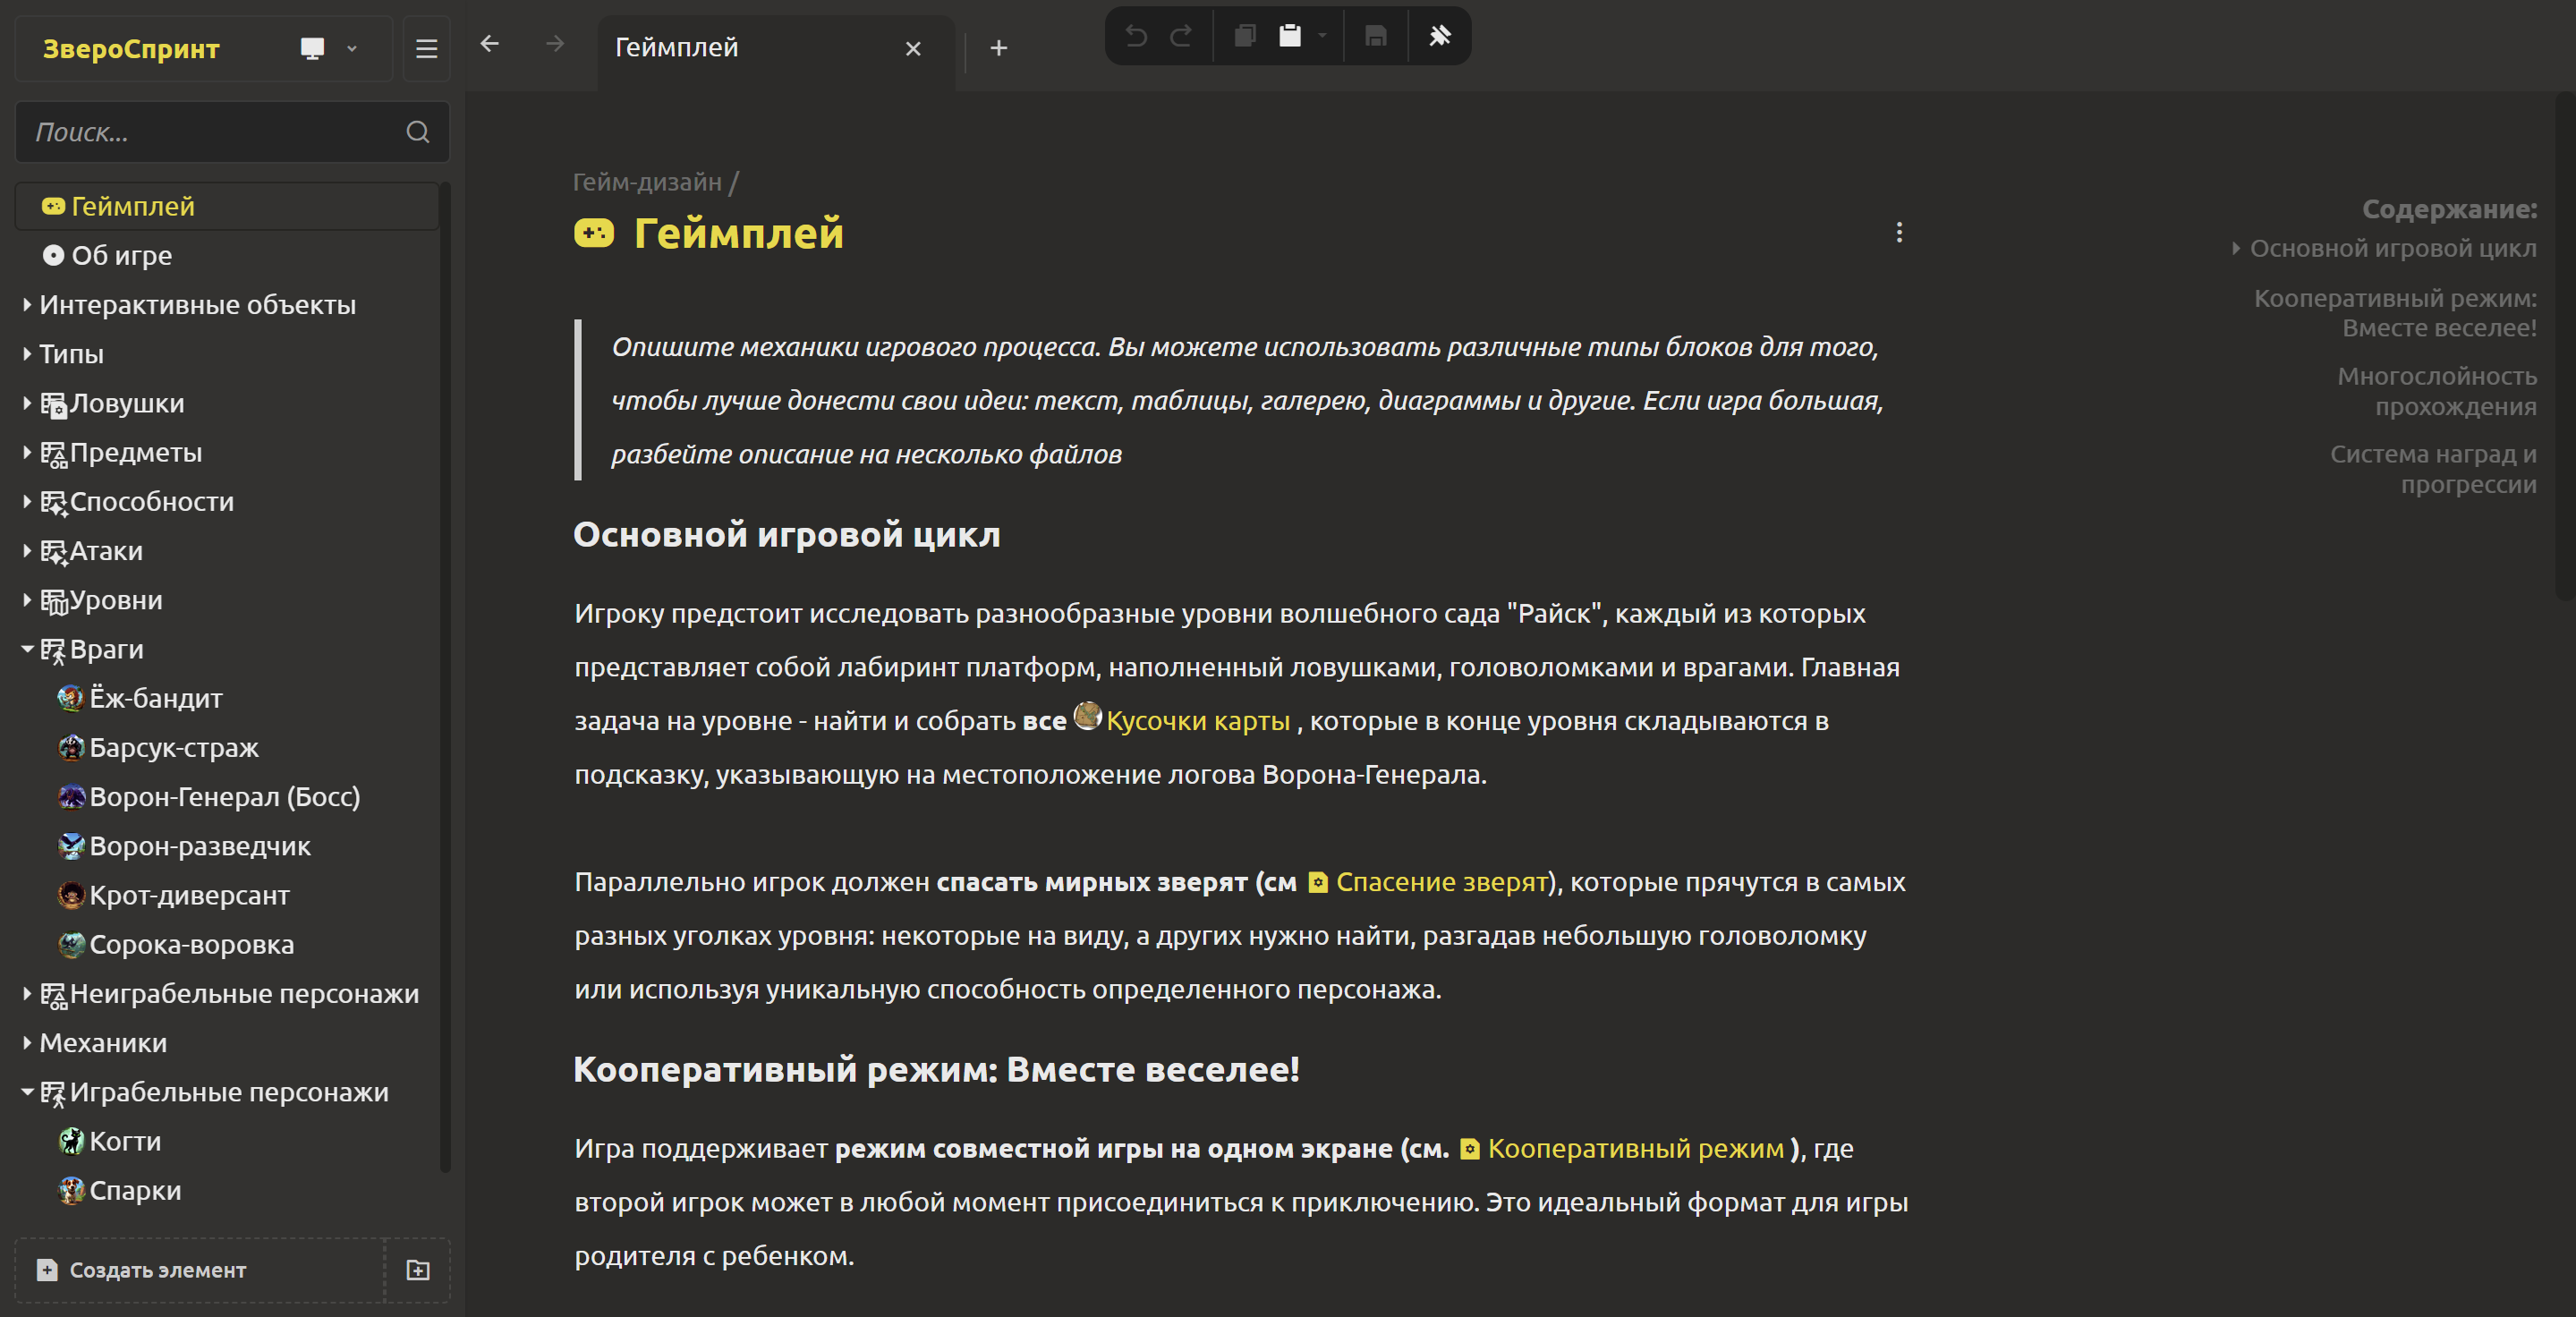Screen dimensions: 2576x1317
Task: Click the Поиск search input field
Action: [215, 132]
